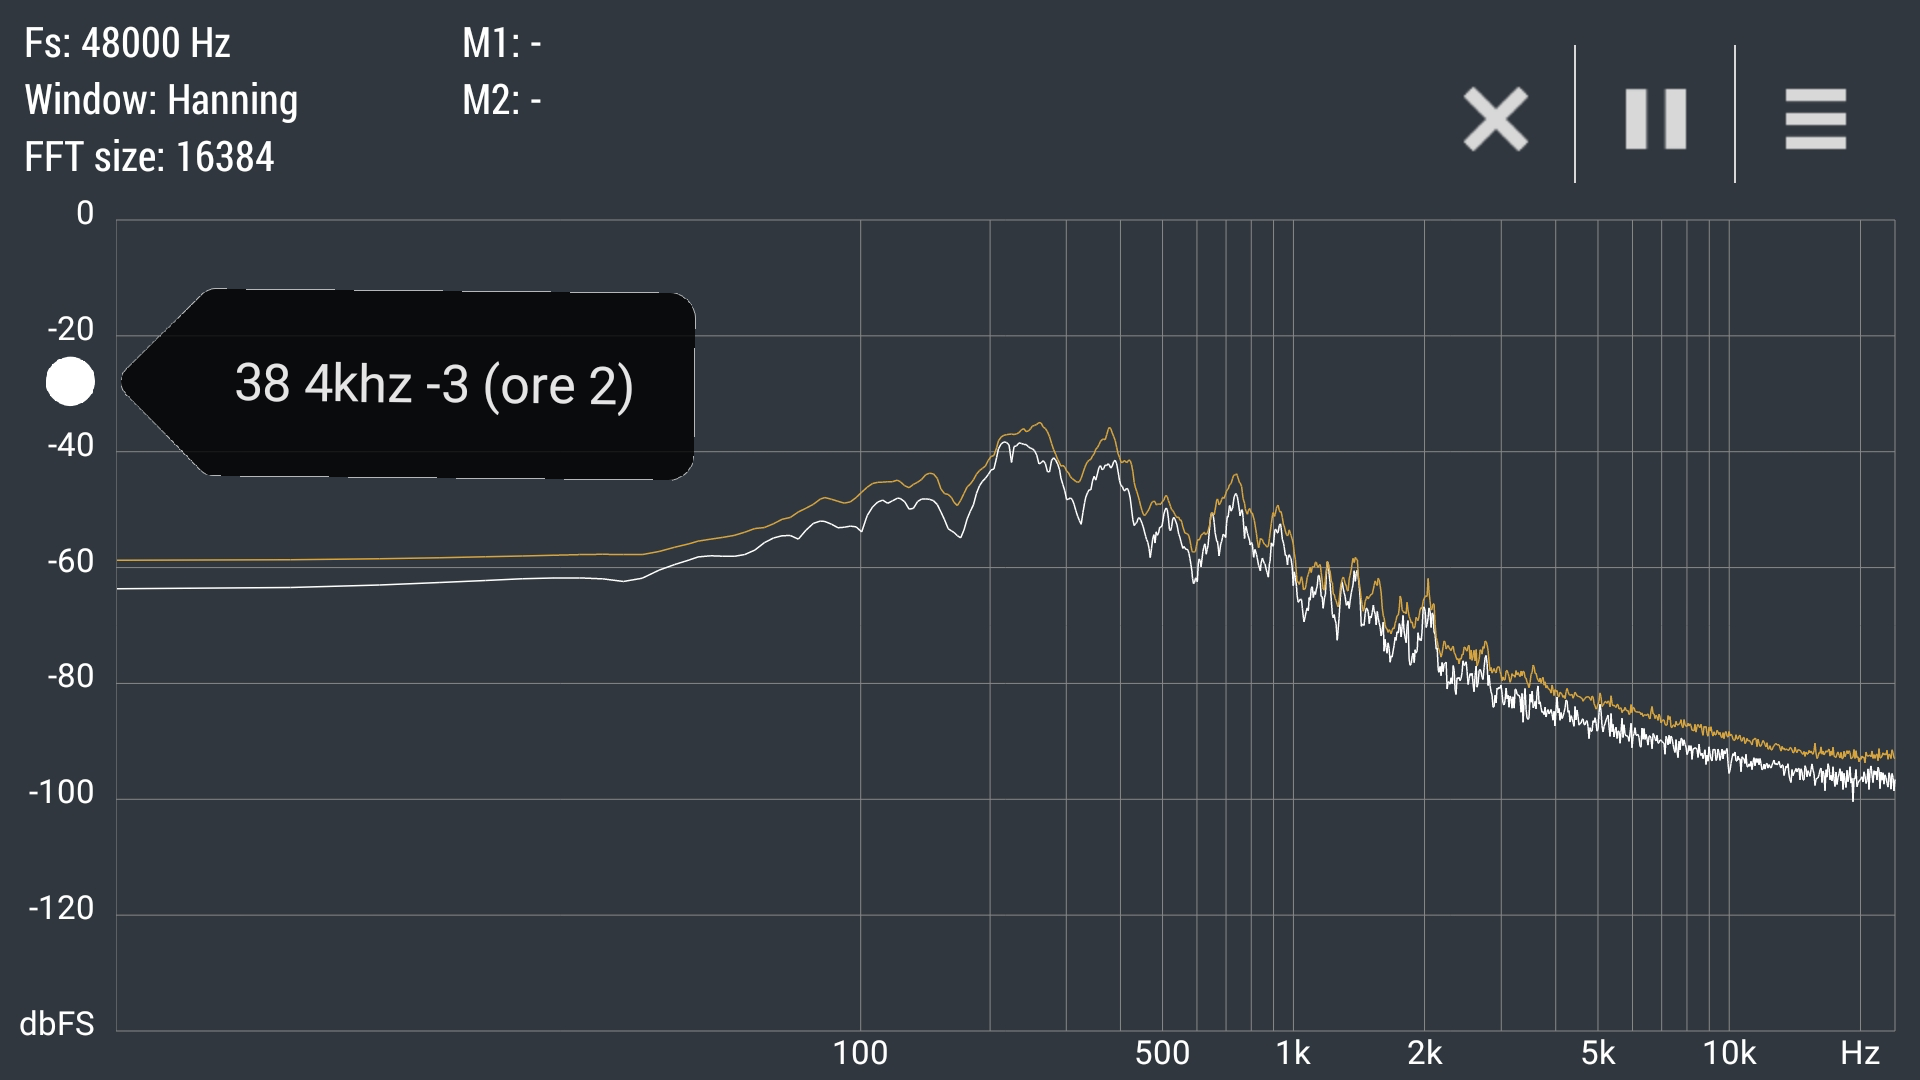Viewport: 1920px width, 1080px height.
Task: Open the hamburger menu
Action: (1815, 119)
